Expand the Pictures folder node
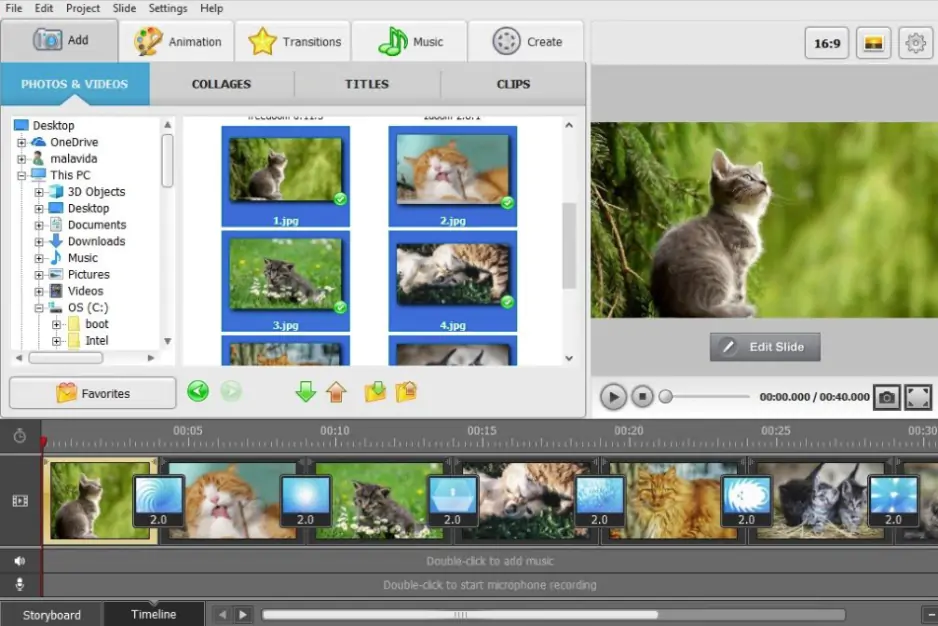The image size is (938, 626). coord(39,274)
